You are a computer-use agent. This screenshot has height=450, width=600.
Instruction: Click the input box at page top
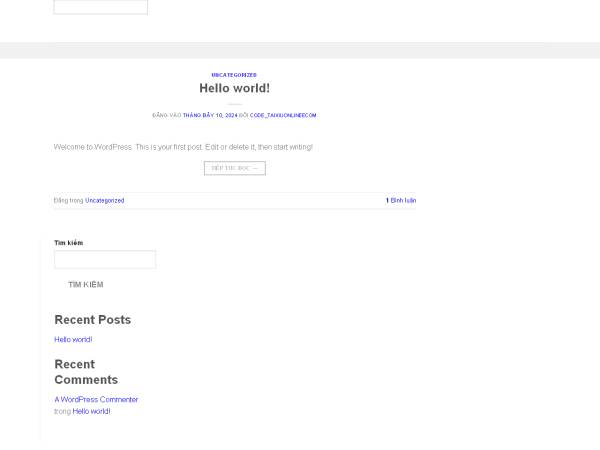point(100,7)
